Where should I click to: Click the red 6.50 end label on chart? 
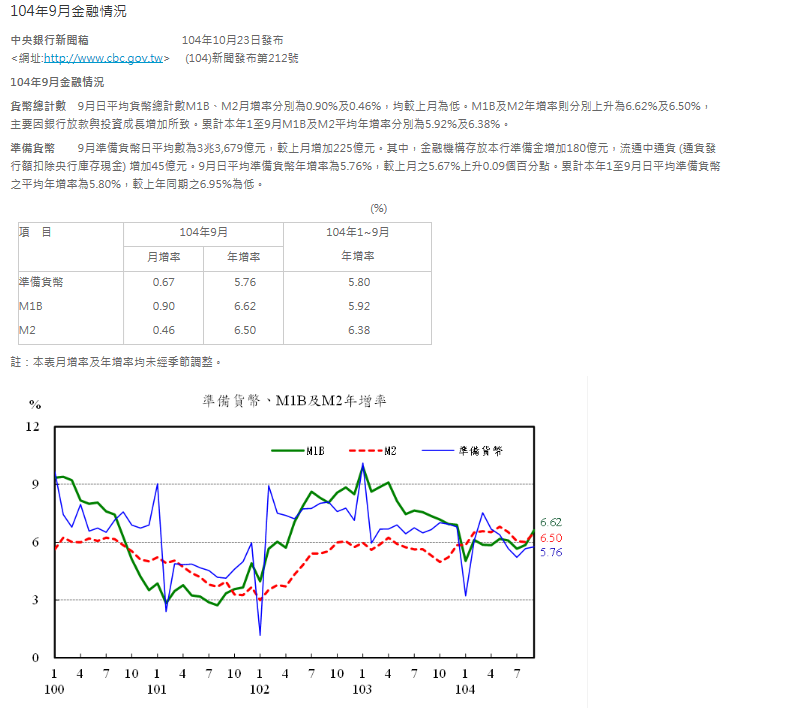[551, 538]
